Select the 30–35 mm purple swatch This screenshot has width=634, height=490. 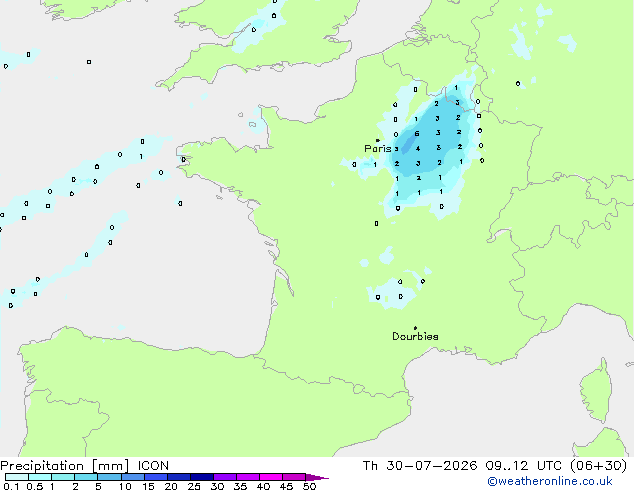224,477
